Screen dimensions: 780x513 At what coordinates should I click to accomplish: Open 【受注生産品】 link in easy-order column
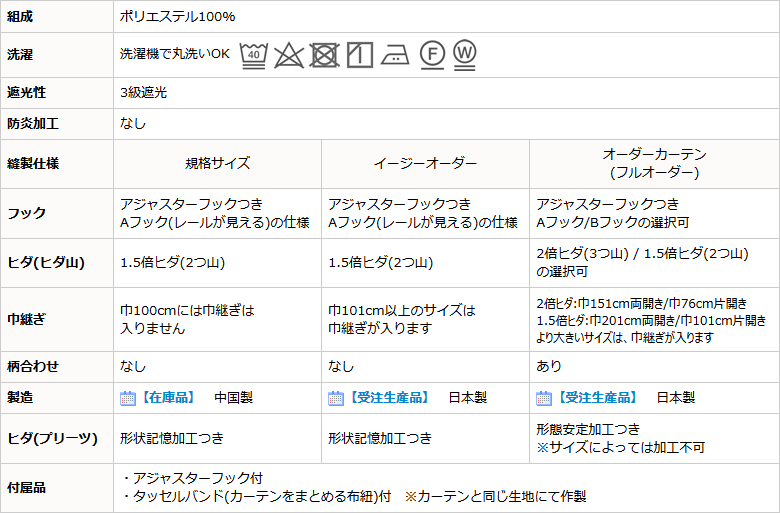tap(382, 398)
